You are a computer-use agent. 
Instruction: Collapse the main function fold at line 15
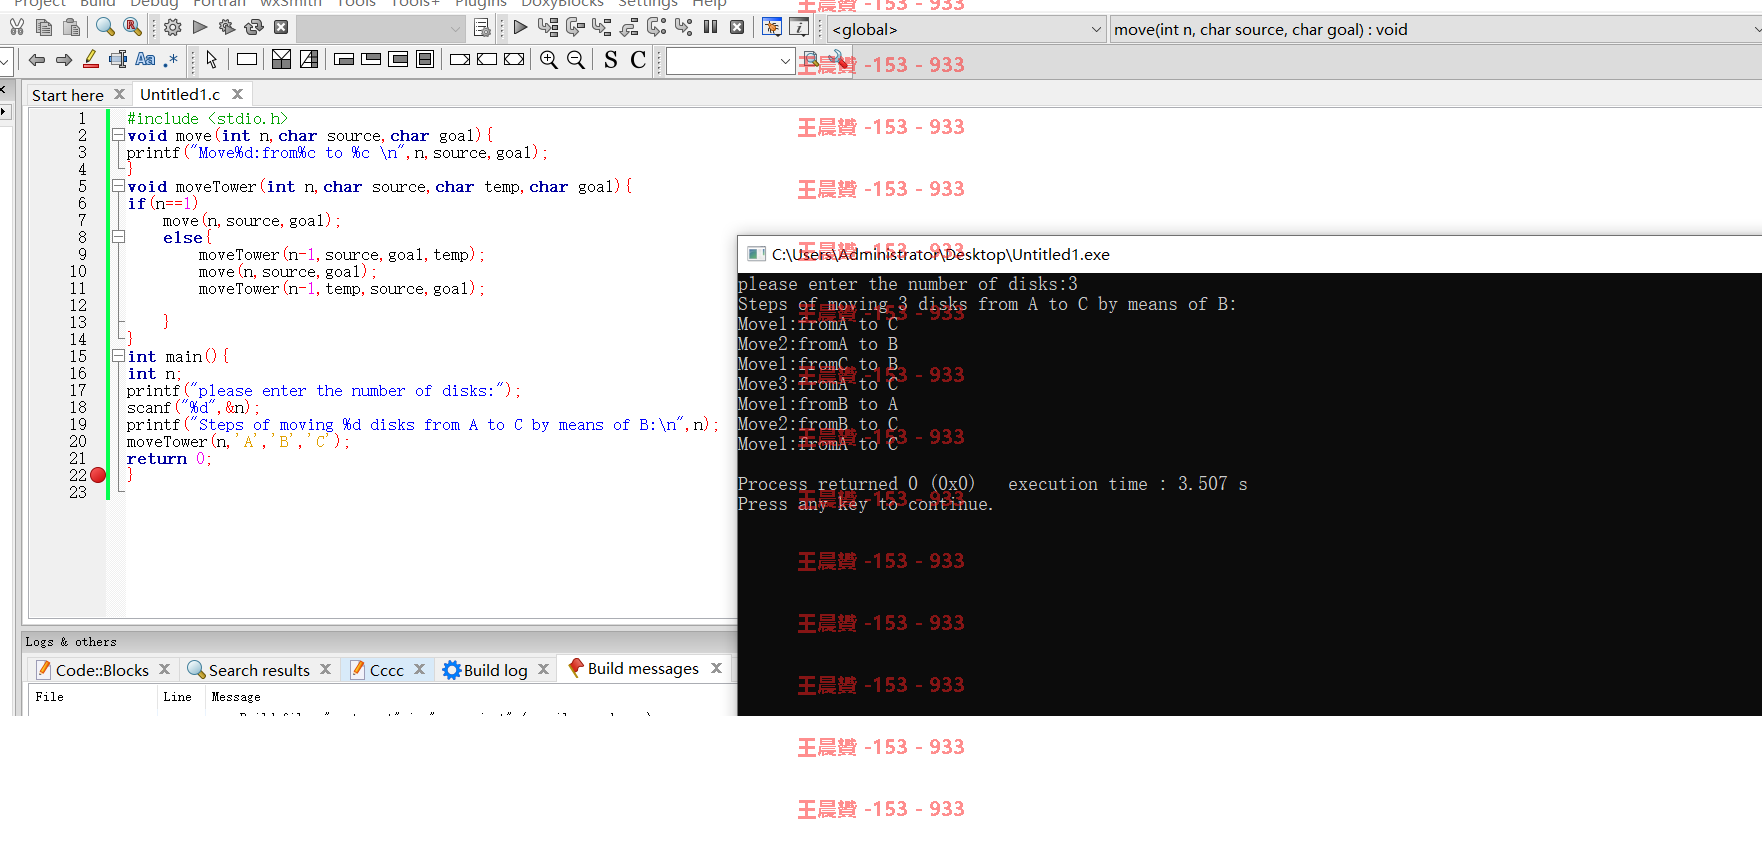(x=118, y=356)
